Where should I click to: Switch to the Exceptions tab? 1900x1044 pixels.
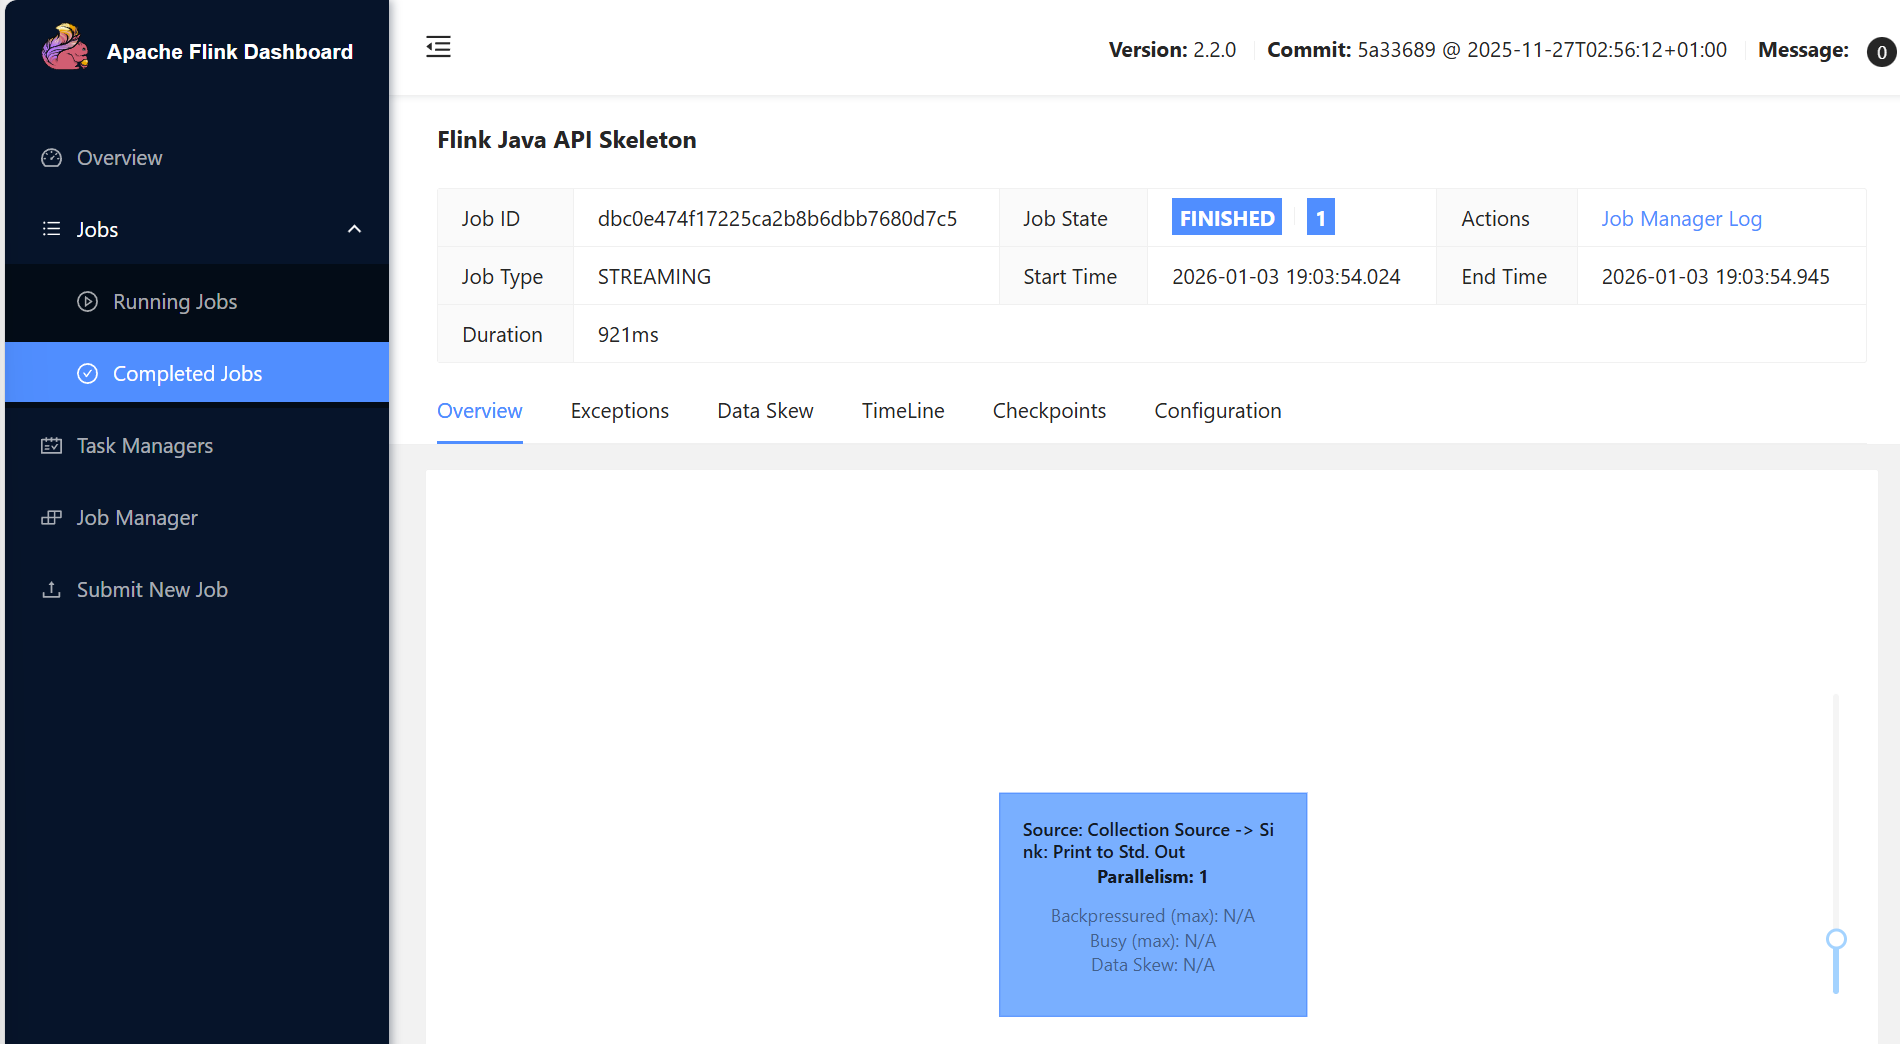(x=620, y=411)
